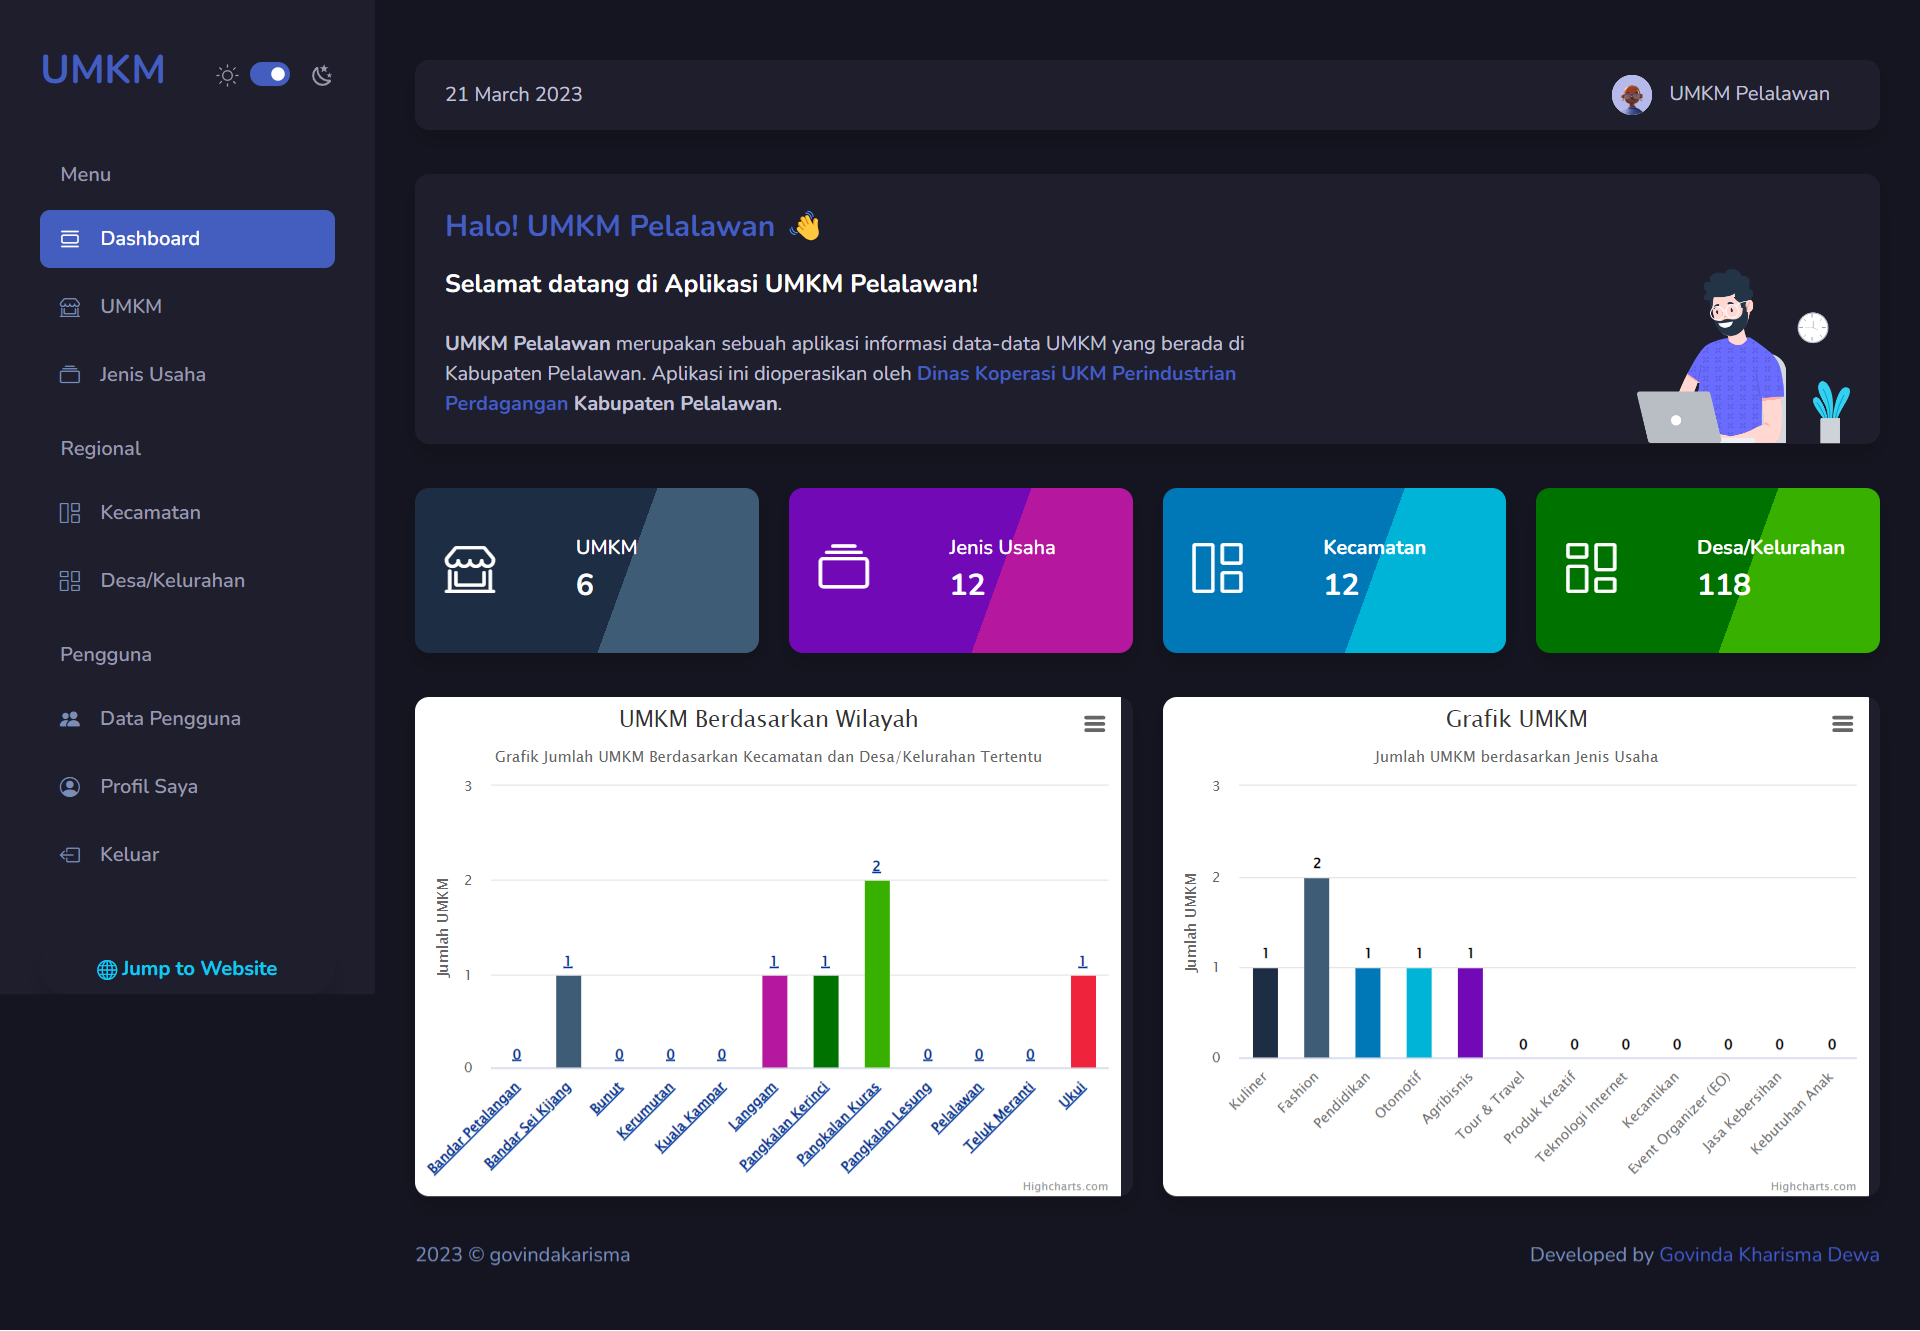Toggle the dark mode switch
This screenshot has height=1331, width=1920.
[269, 74]
